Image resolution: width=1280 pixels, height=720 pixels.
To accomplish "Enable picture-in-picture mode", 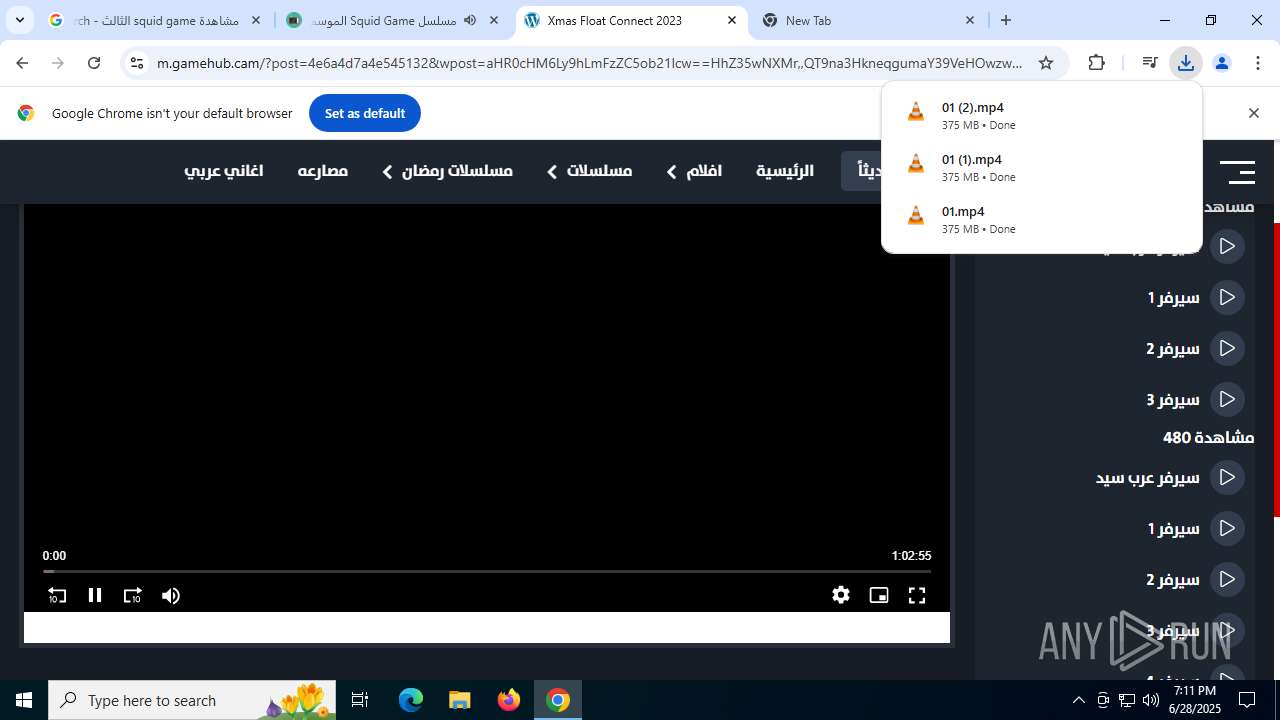I will 879,595.
